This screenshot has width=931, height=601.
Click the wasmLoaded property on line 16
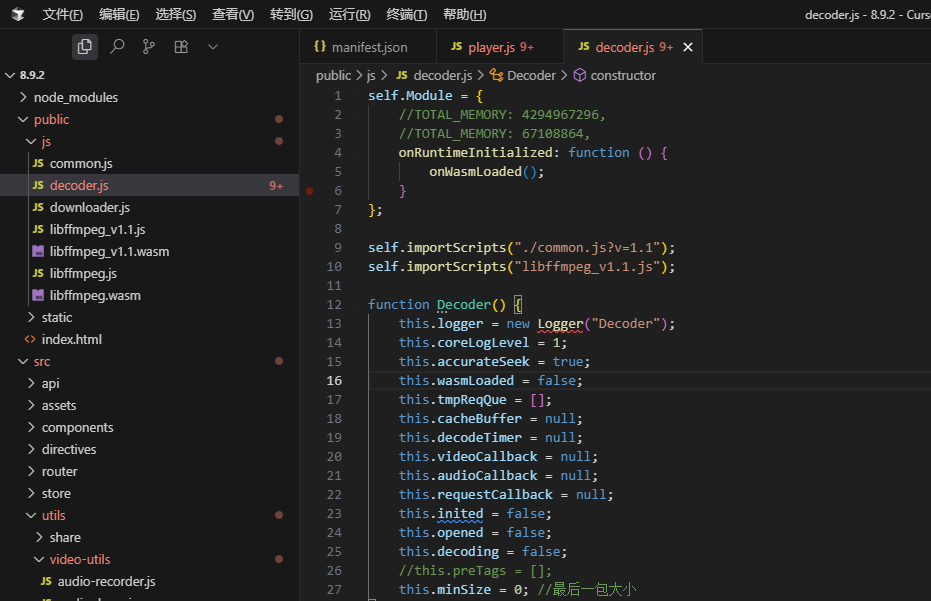click(x=476, y=380)
